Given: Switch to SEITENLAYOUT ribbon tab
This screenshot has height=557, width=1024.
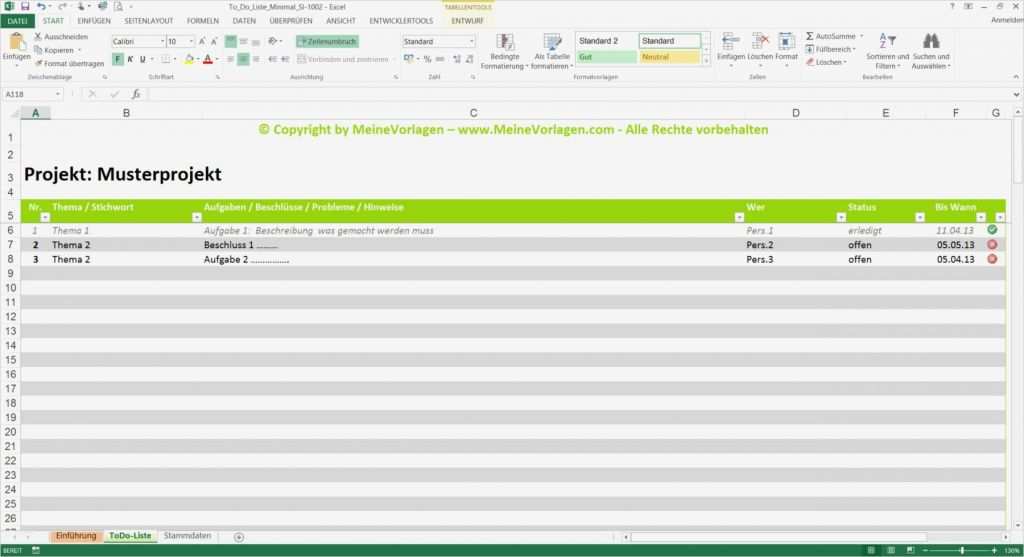Looking at the screenshot, I should point(149,21).
